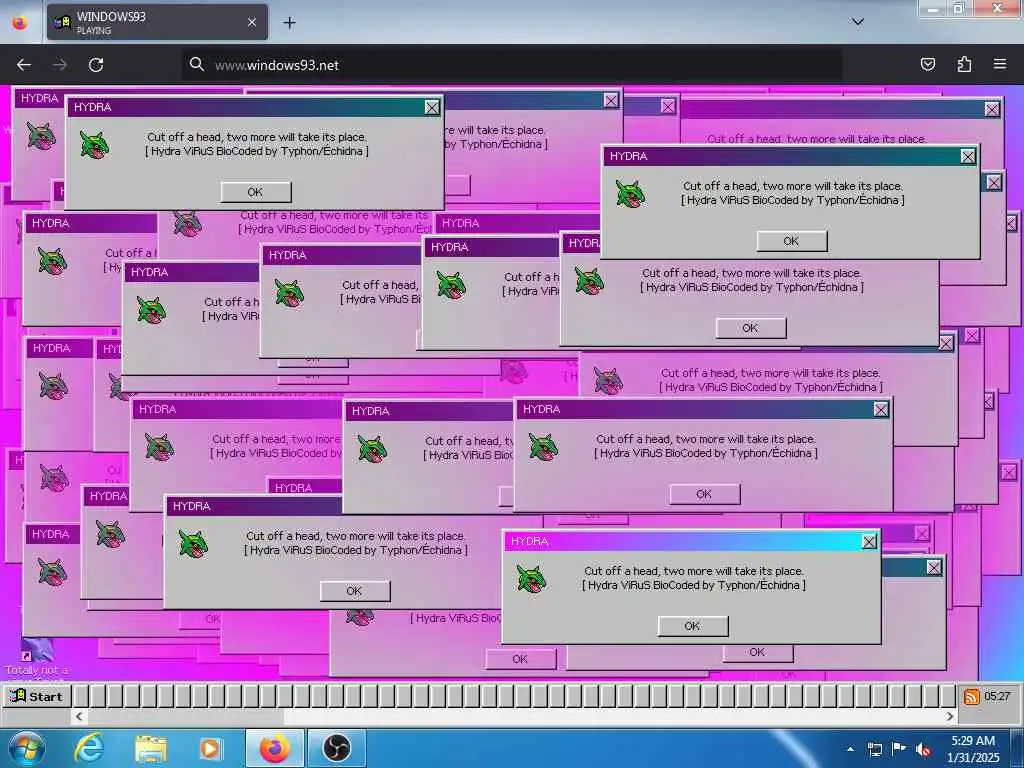Reload the windows93.net page
This screenshot has width=1024, height=768.
coord(96,65)
